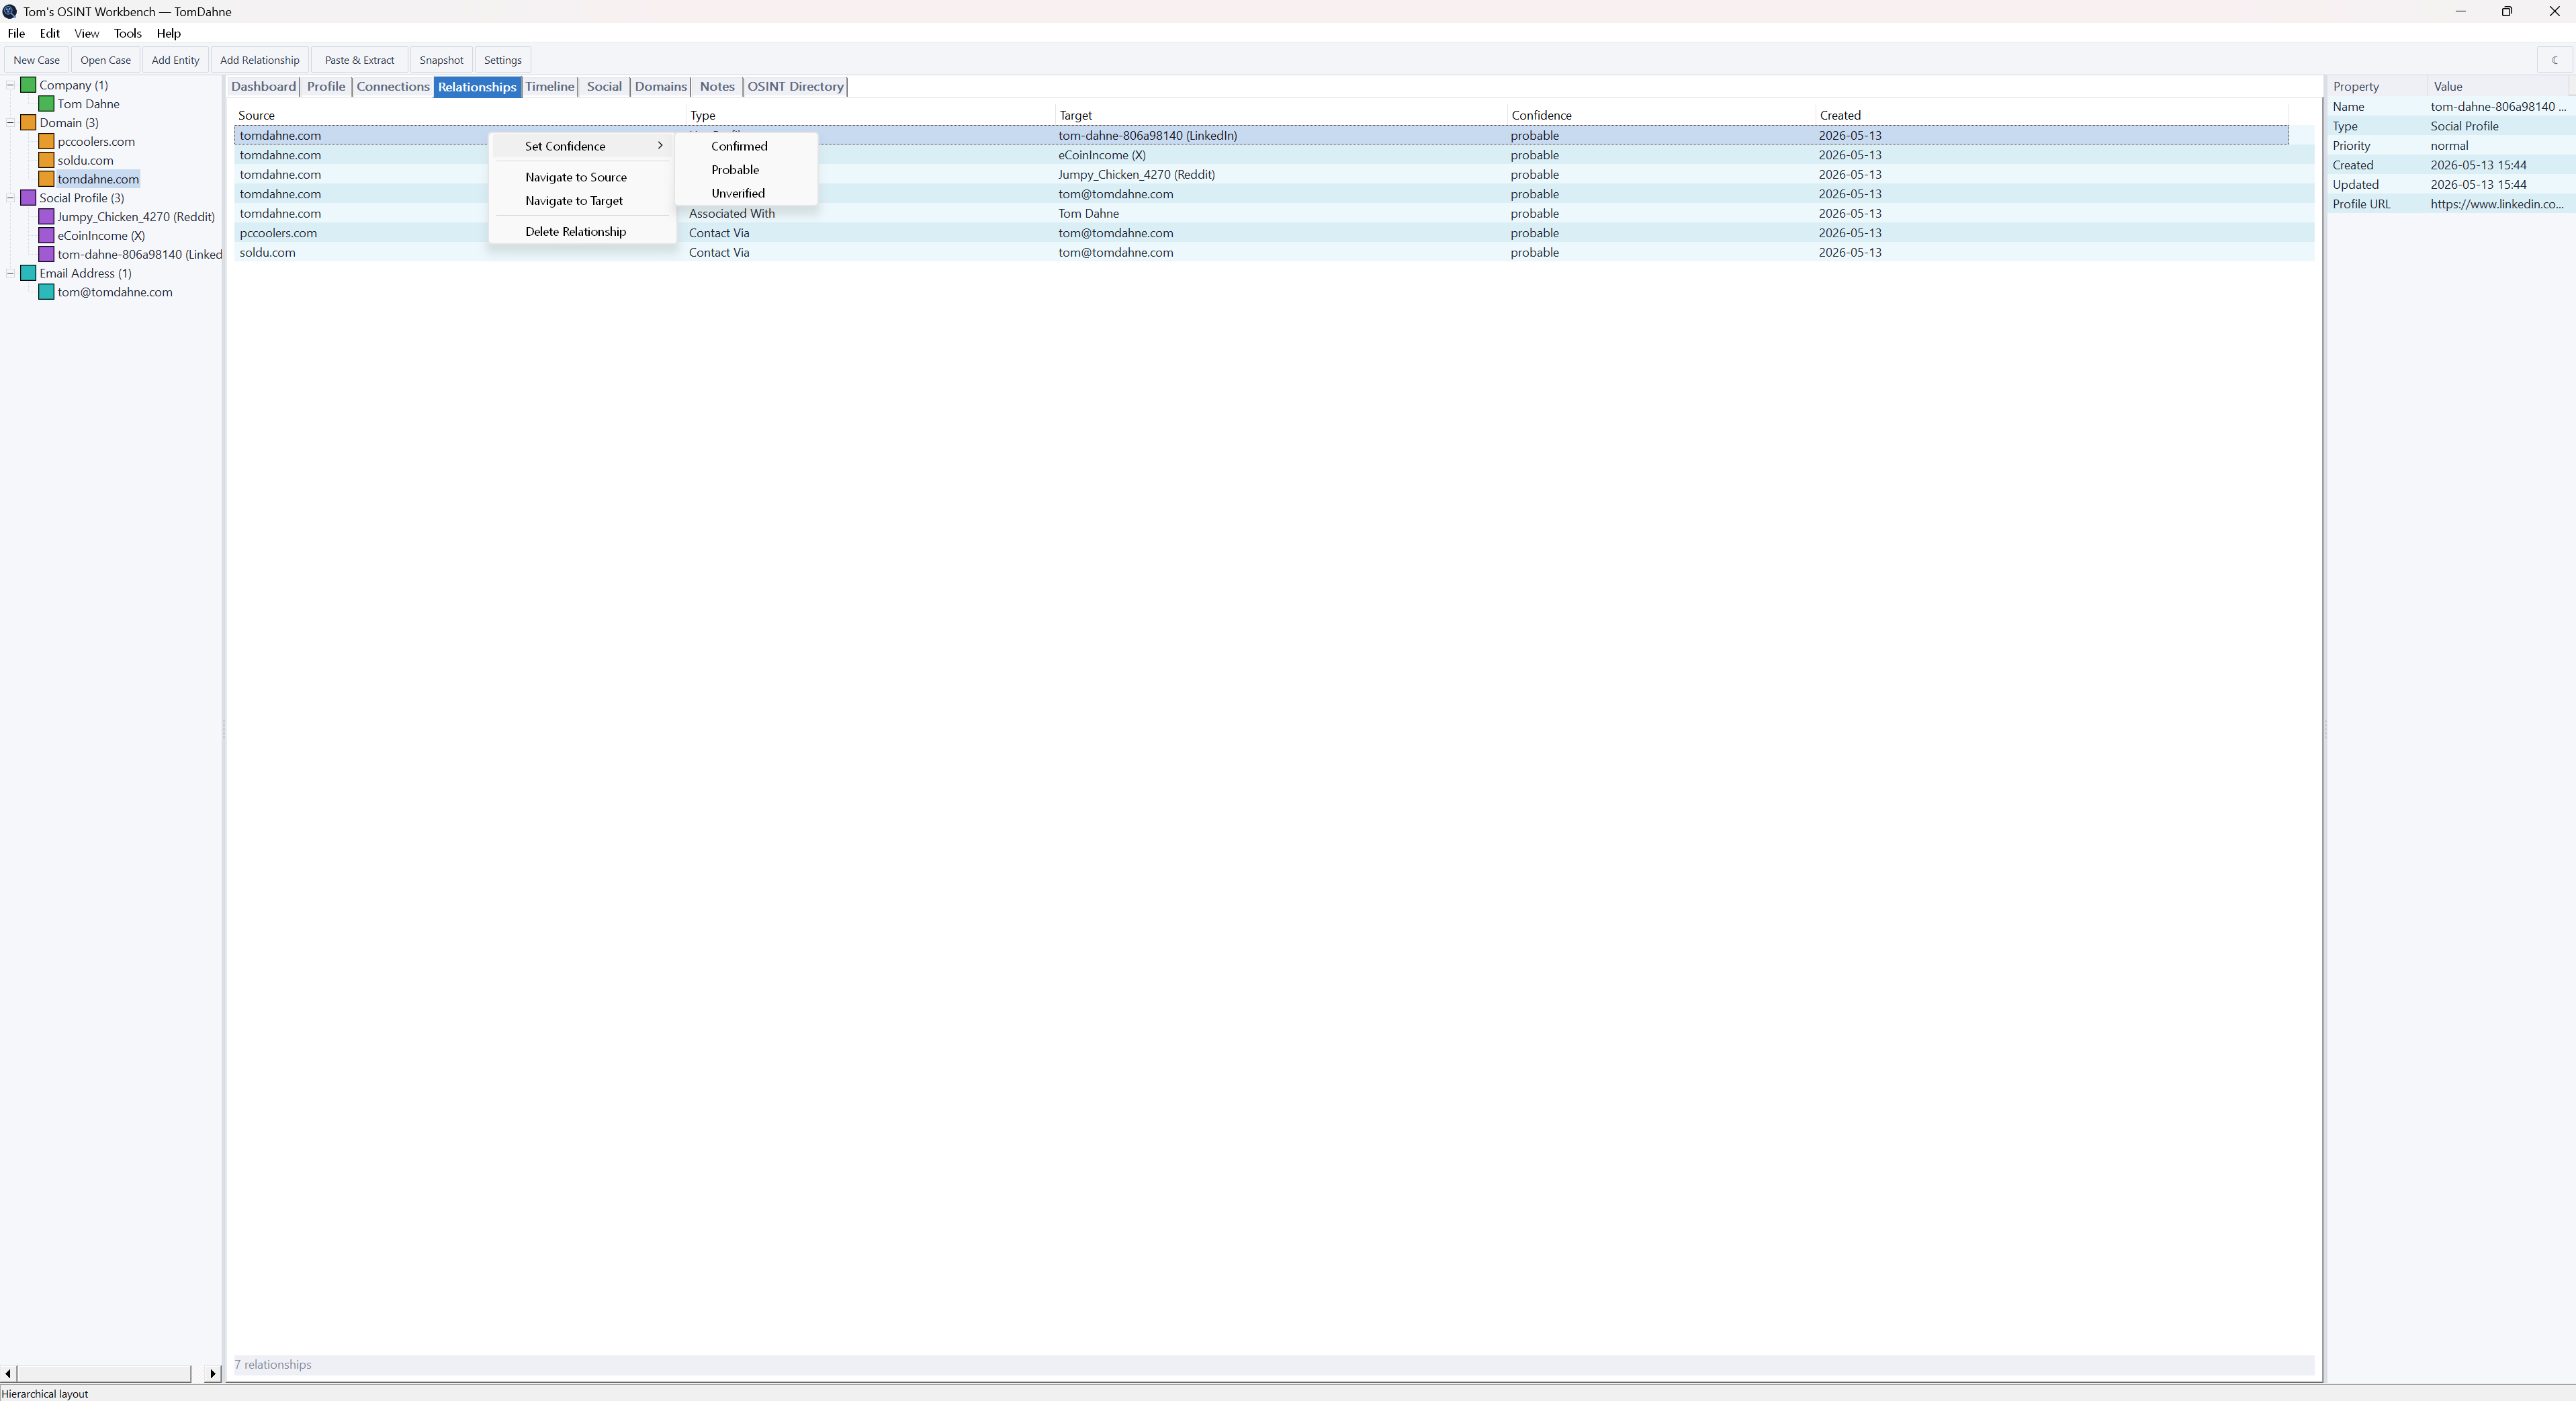Switch to the OSINT Directory tab
Viewport: 2576px width, 1401px height.
pos(796,87)
